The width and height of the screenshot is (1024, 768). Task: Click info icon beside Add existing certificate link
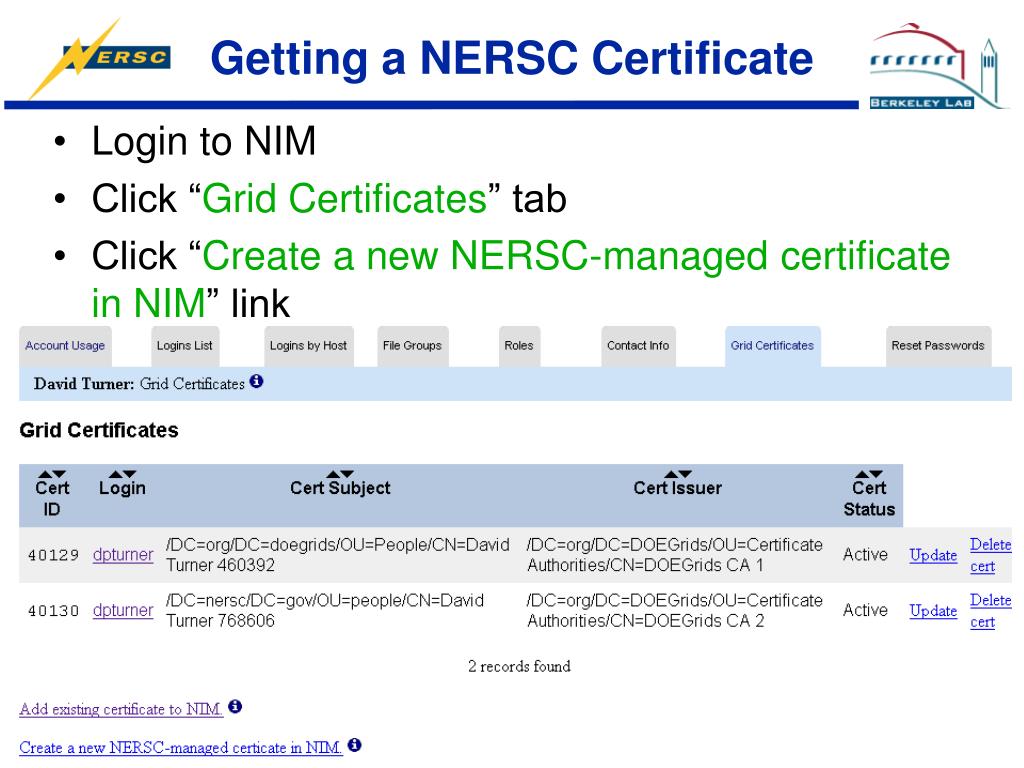(x=235, y=707)
